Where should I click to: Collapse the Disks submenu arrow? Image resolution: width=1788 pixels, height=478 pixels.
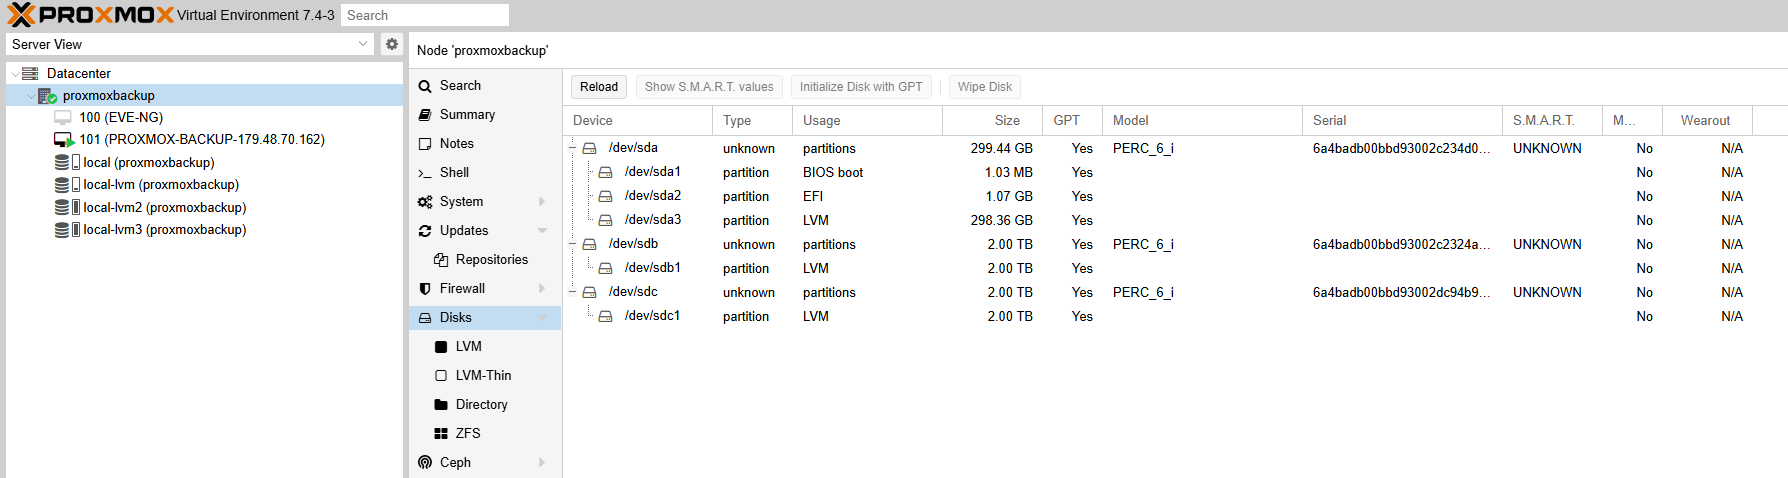coord(542,318)
